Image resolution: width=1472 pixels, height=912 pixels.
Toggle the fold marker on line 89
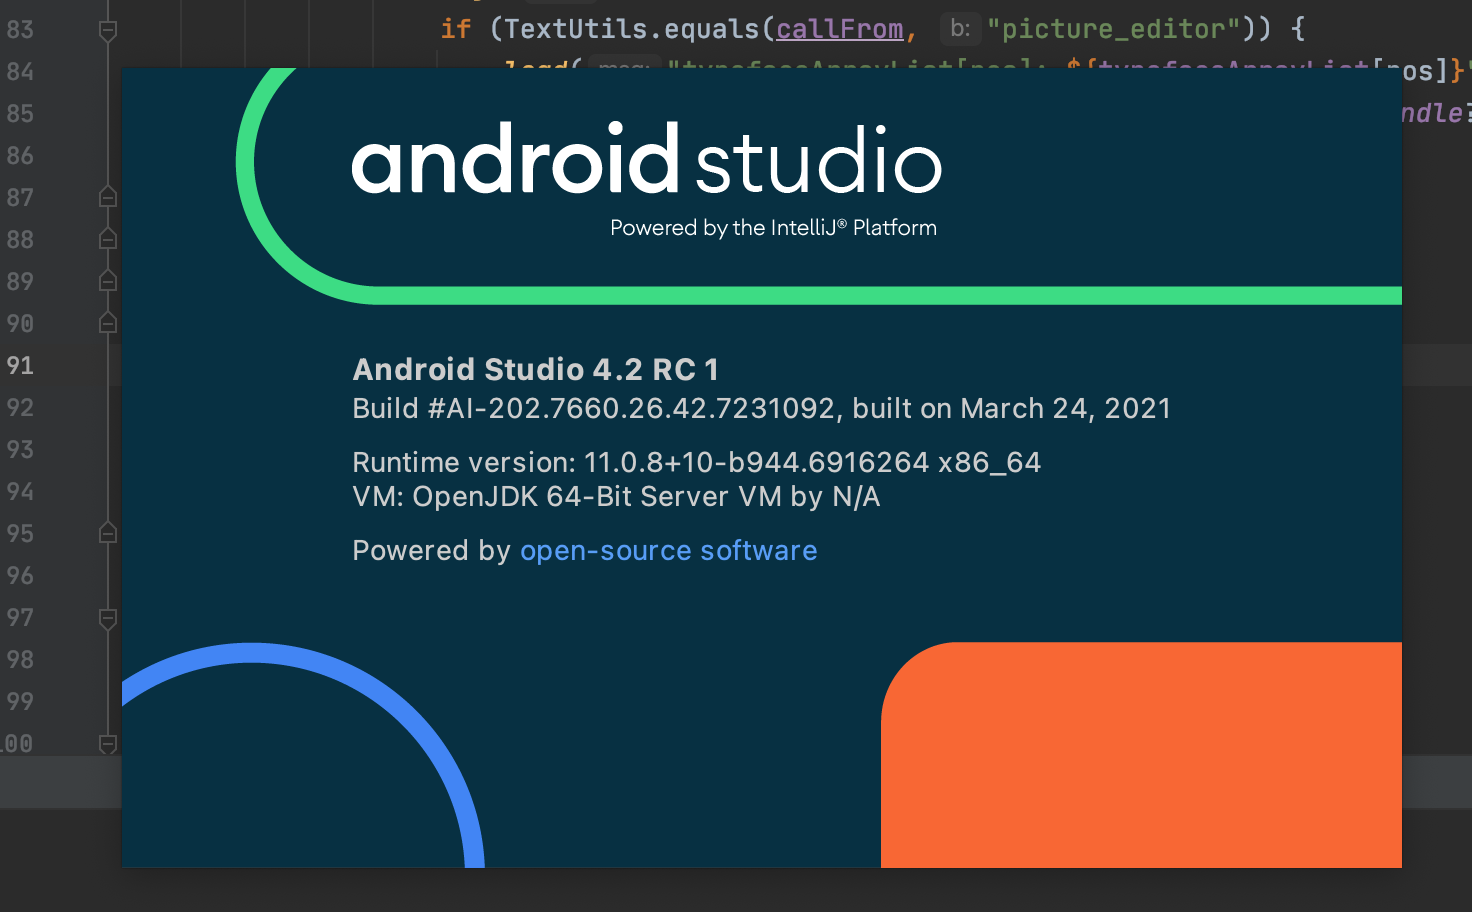pyautogui.click(x=108, y=281)
